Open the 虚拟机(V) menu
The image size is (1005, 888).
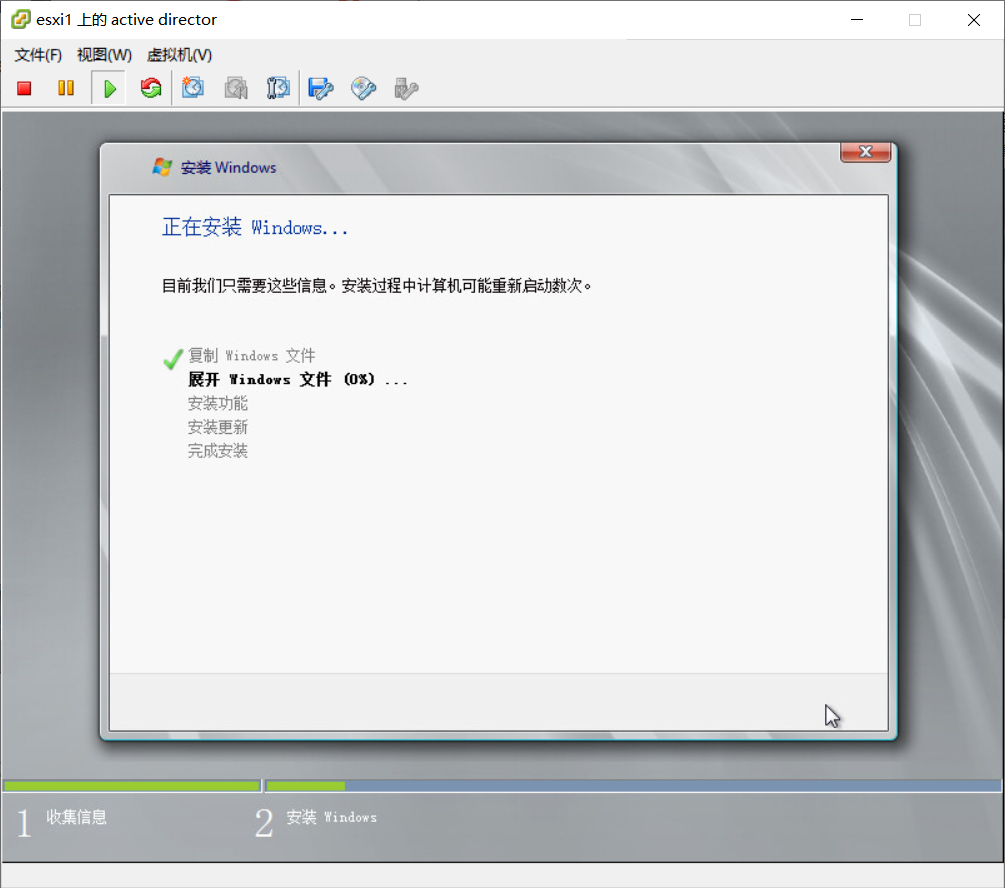(x=179, y=55)
